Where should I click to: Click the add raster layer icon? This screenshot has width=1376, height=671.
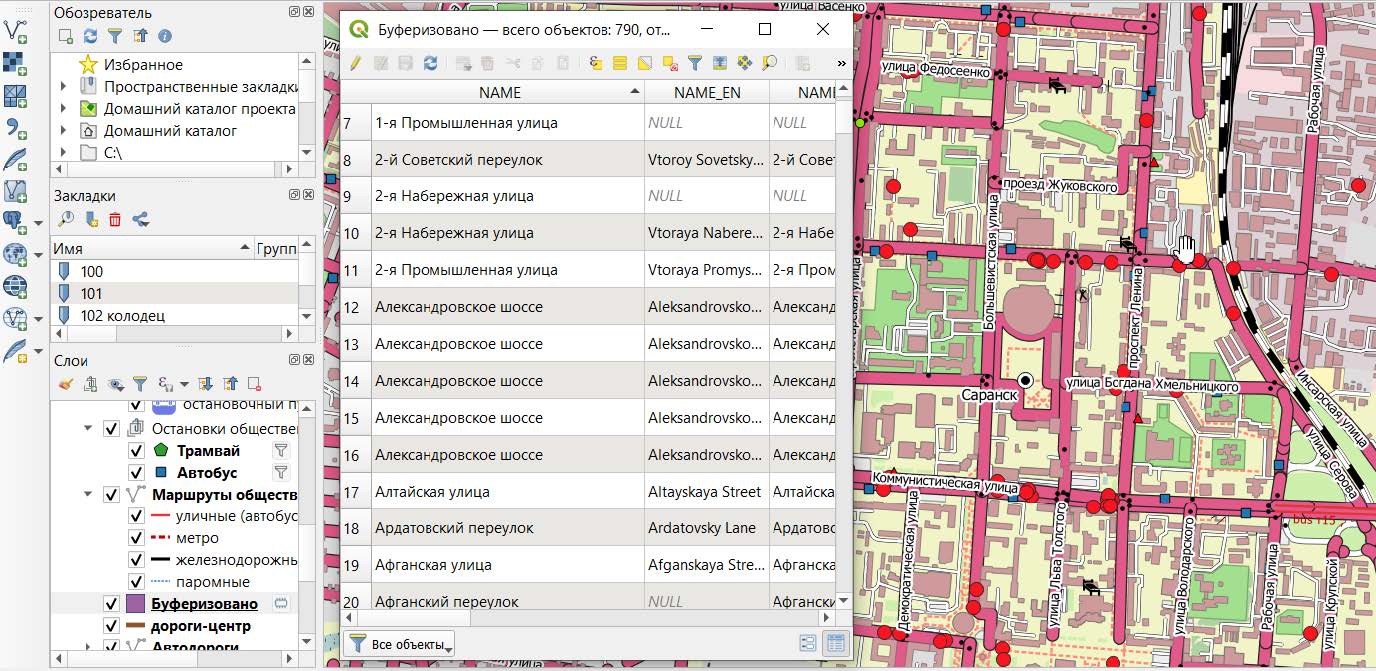coord(14,63)
